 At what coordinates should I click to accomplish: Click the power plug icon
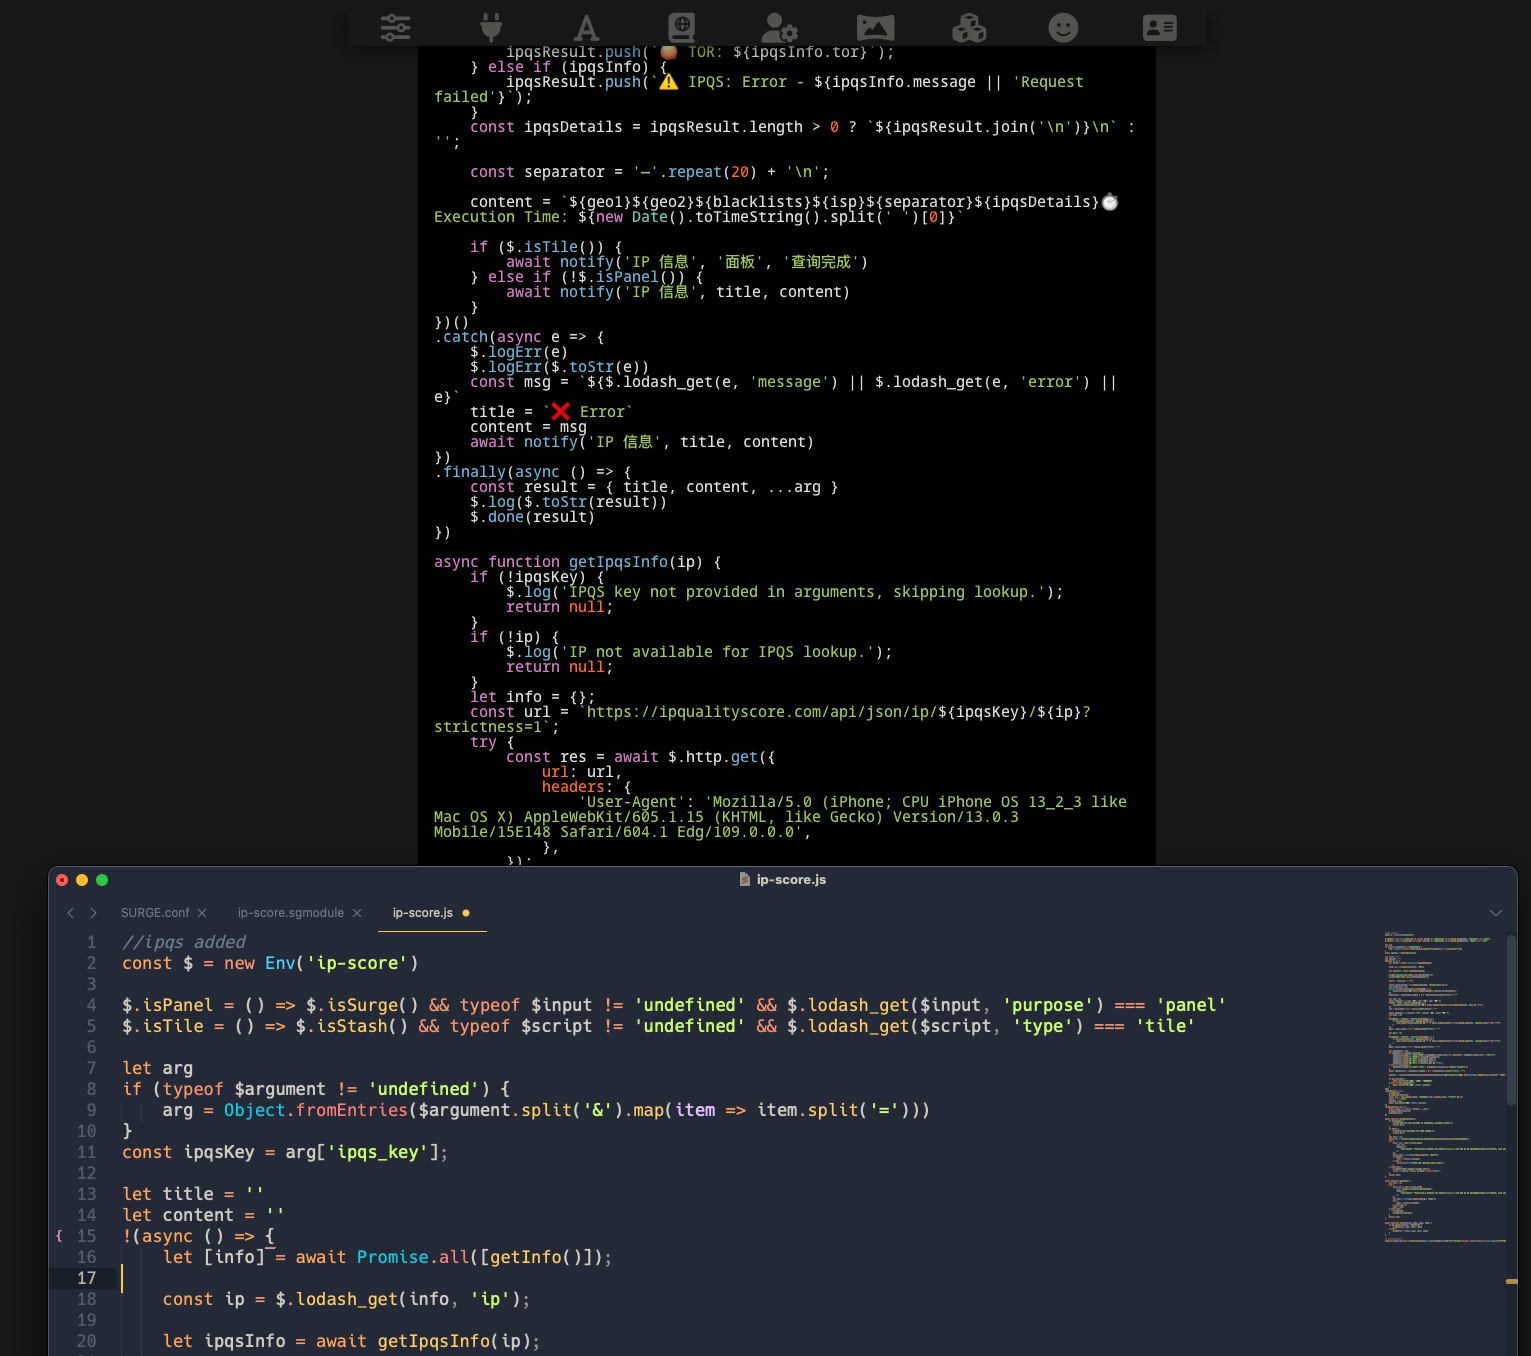pos(490,27)
